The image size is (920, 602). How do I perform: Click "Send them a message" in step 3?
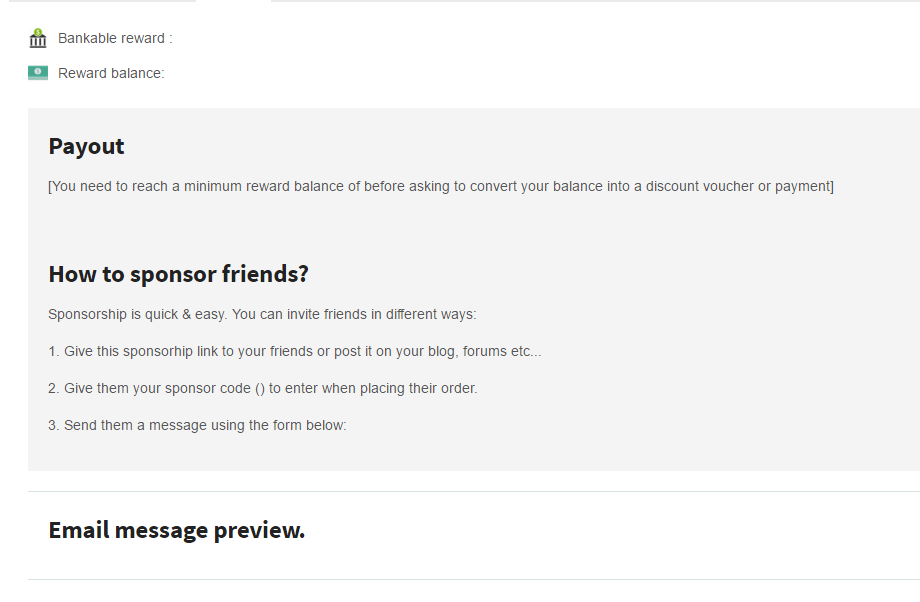point(127,425)
